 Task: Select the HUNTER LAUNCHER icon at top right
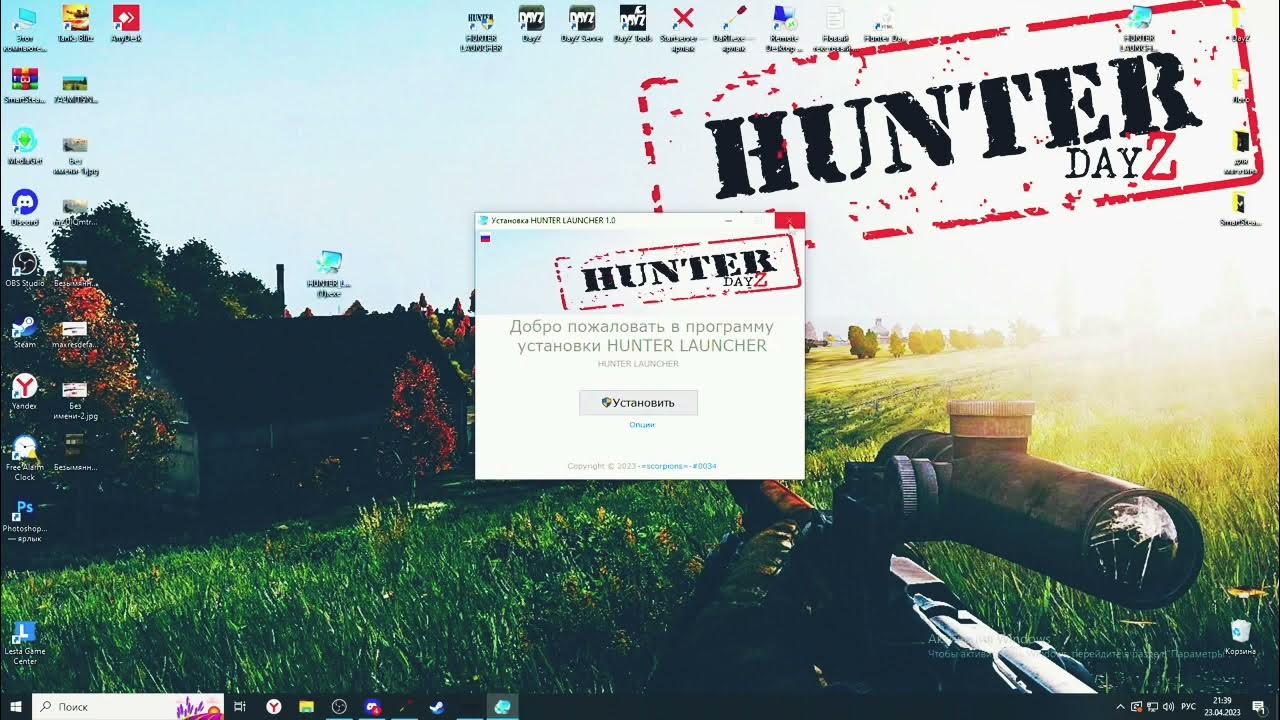1138,27
